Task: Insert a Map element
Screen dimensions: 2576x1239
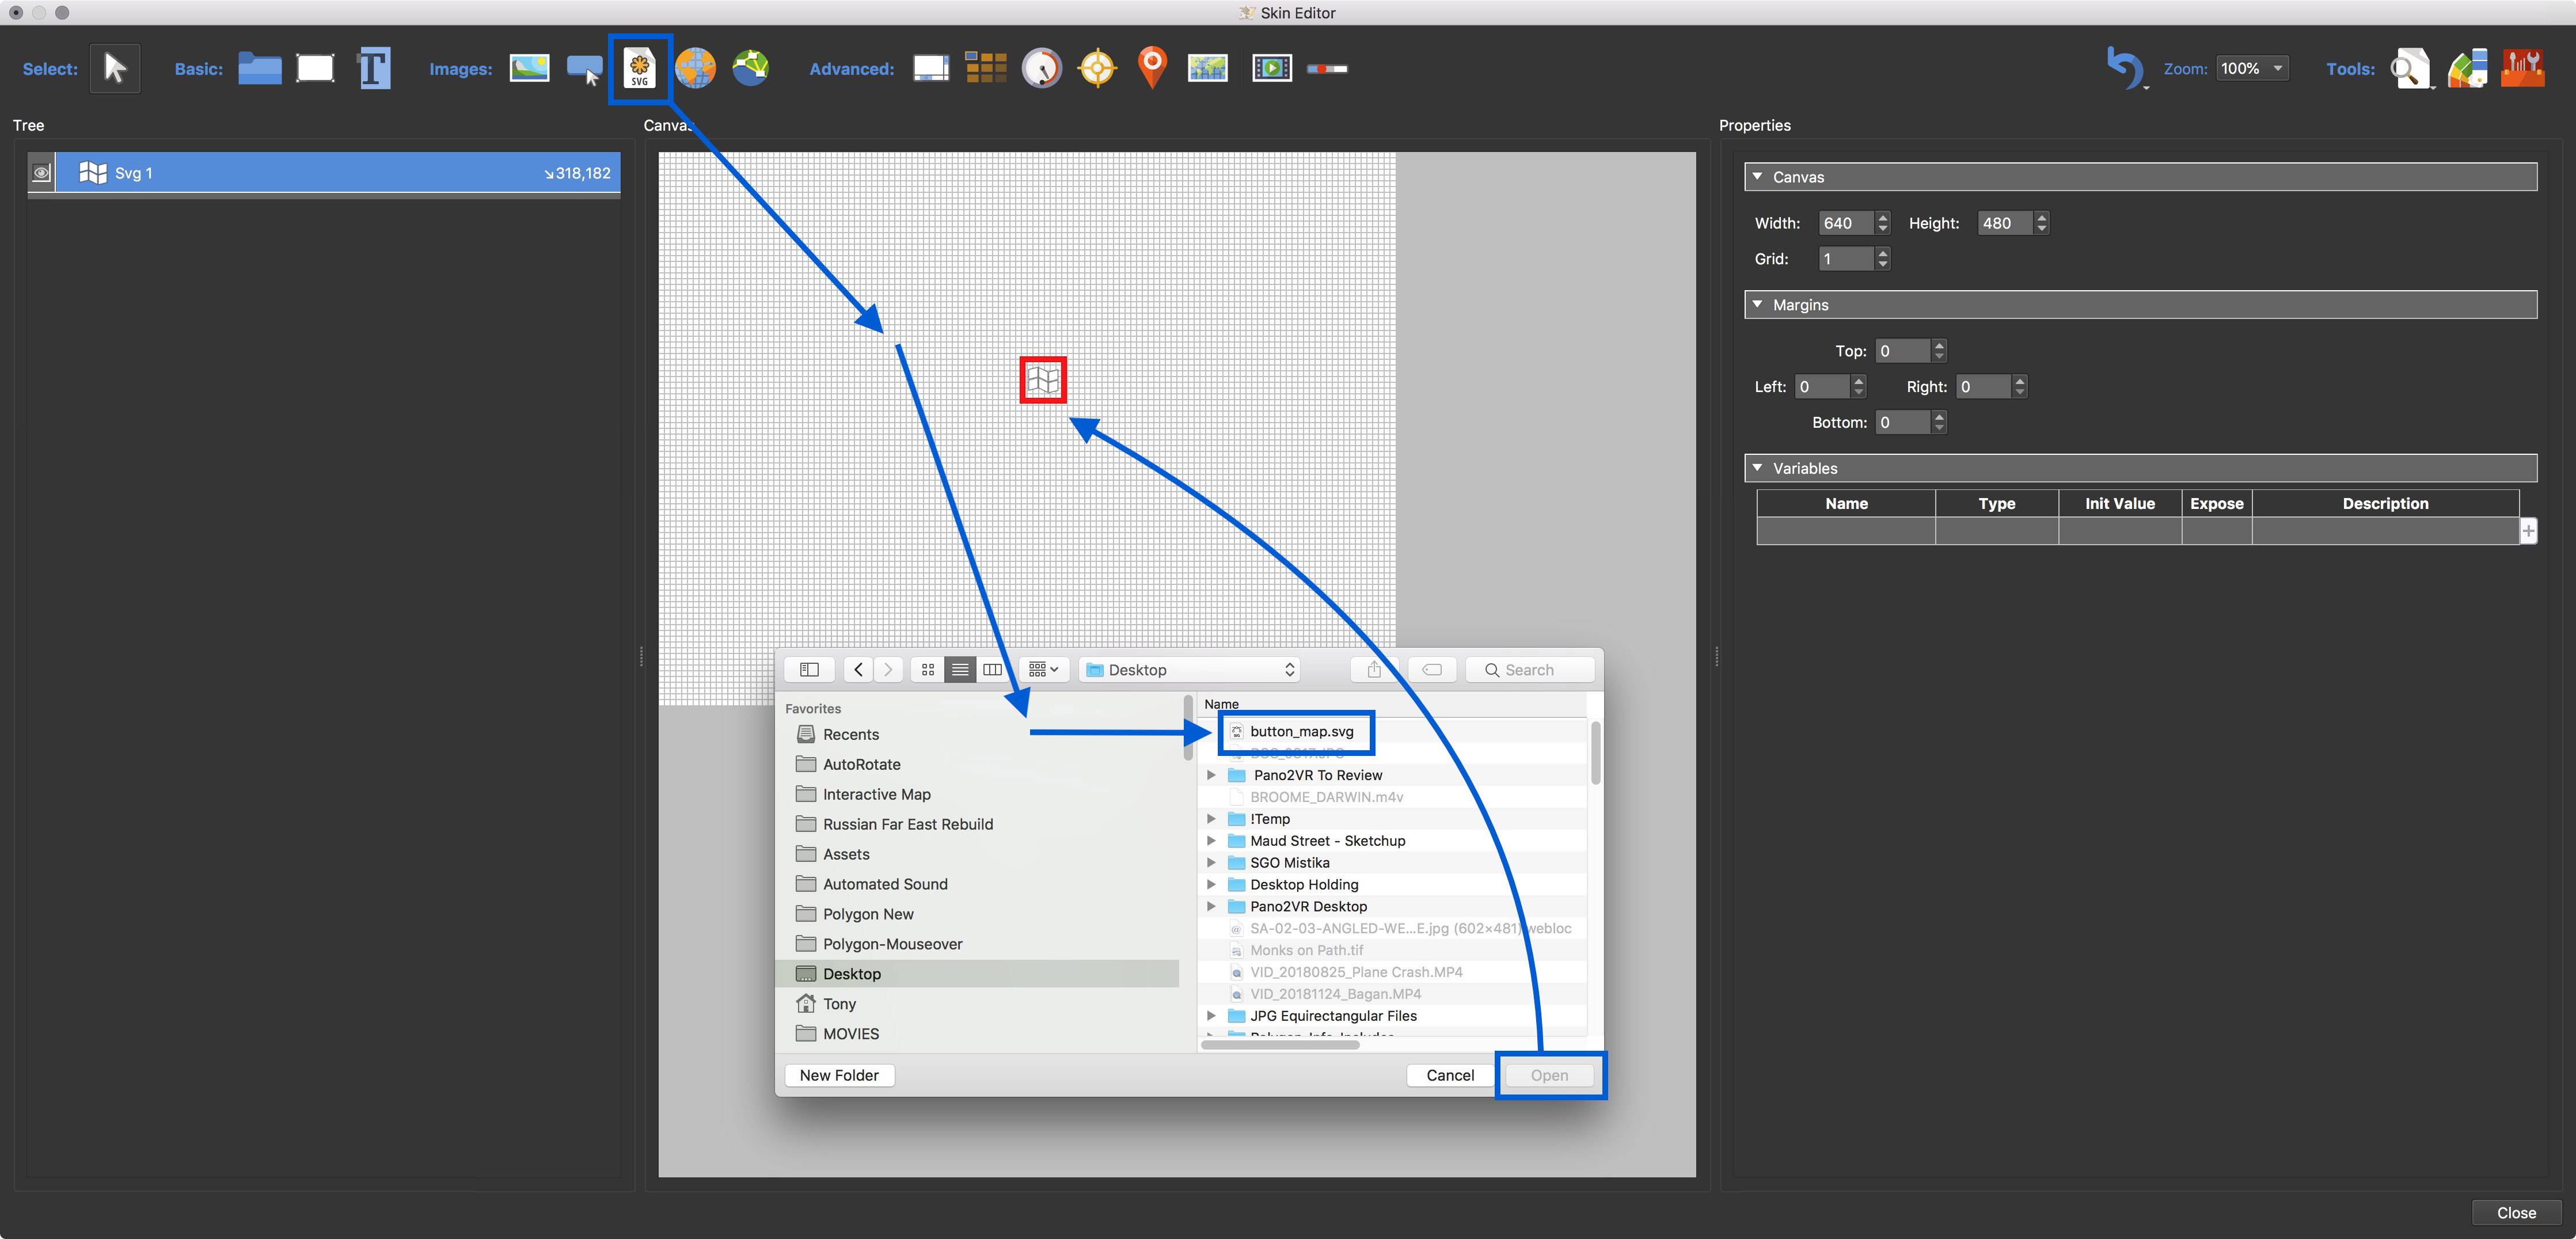Action: pos(1207,69)
